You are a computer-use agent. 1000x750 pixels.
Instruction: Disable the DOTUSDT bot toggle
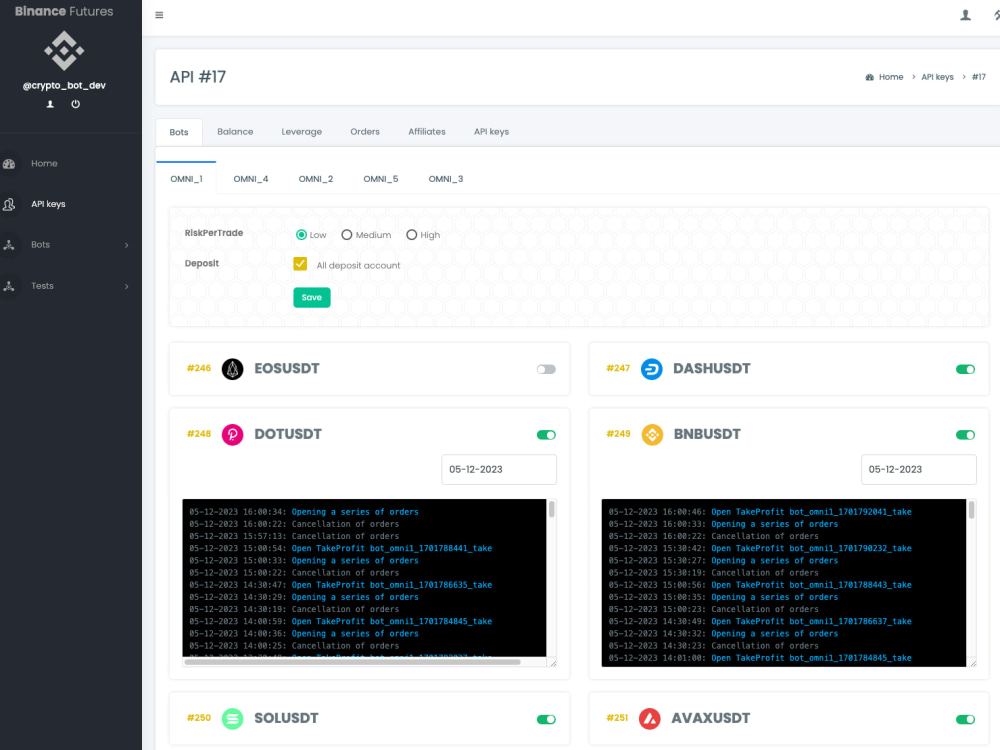click(x=546, y=434)
